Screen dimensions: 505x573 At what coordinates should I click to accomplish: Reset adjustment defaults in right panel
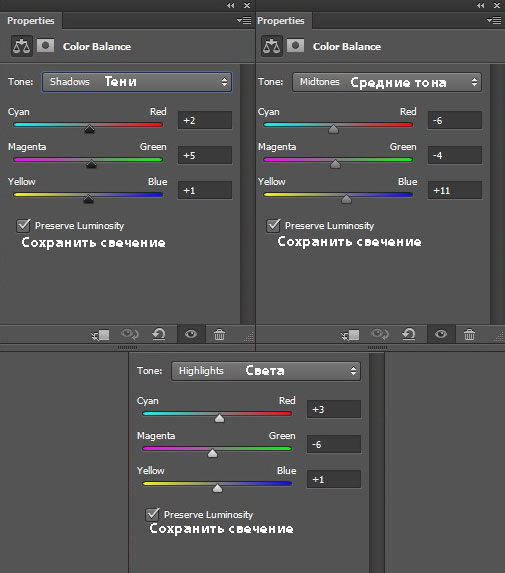pyautogui.click(x=409, y=334)
